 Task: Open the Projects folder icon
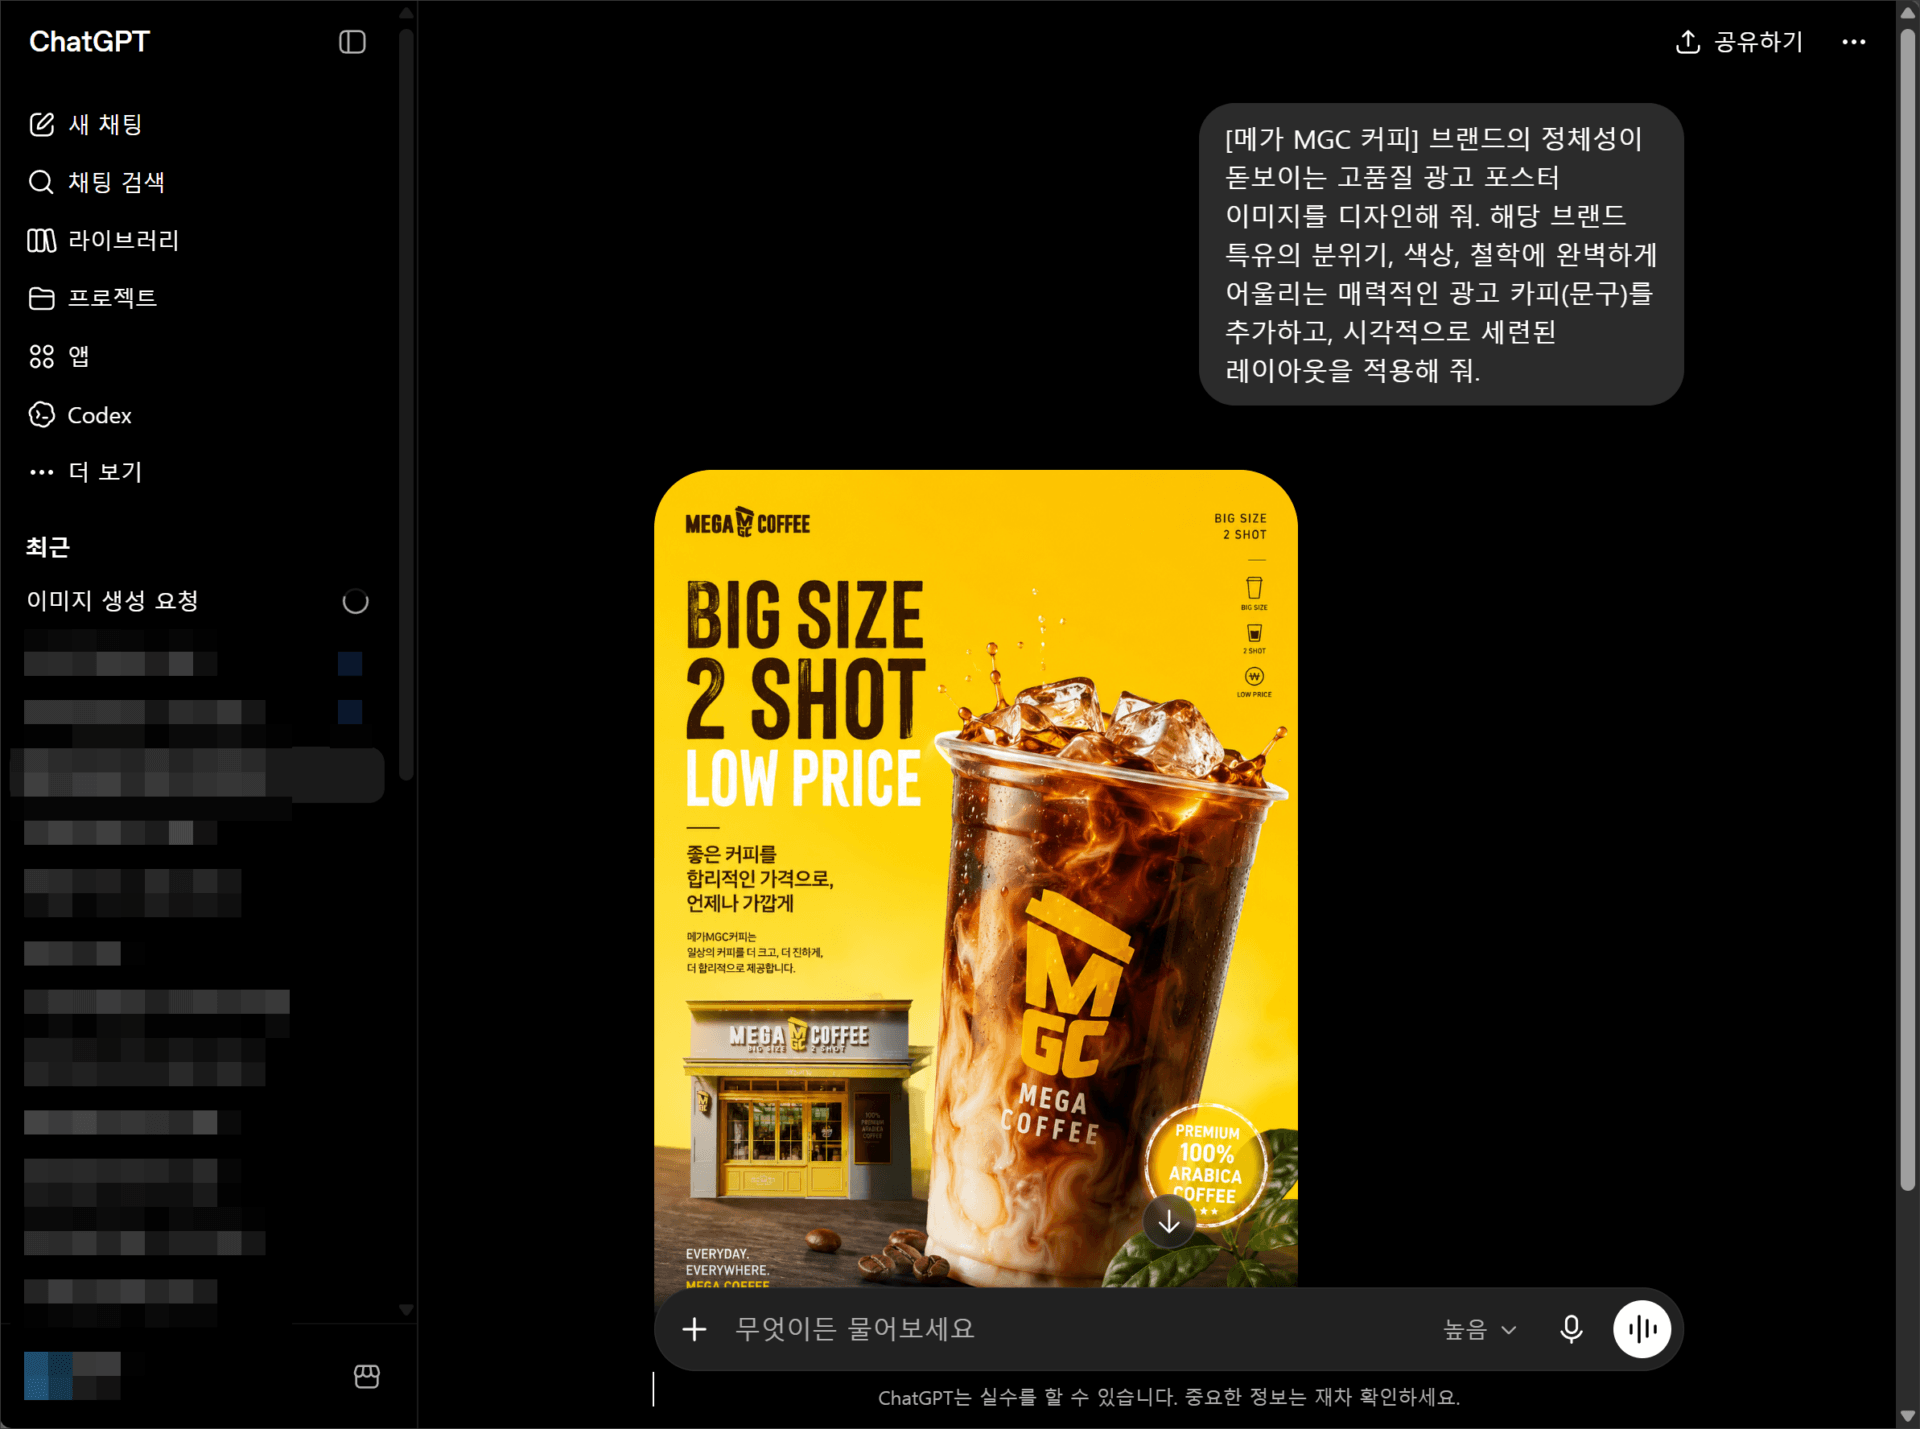41,298
